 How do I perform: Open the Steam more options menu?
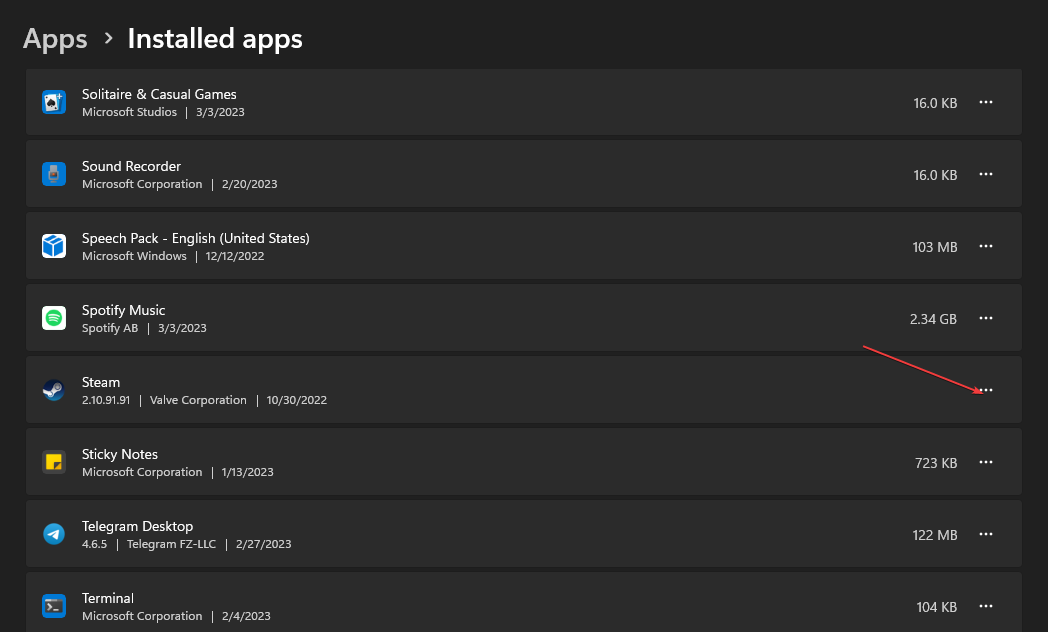click(x=987, y=390)
